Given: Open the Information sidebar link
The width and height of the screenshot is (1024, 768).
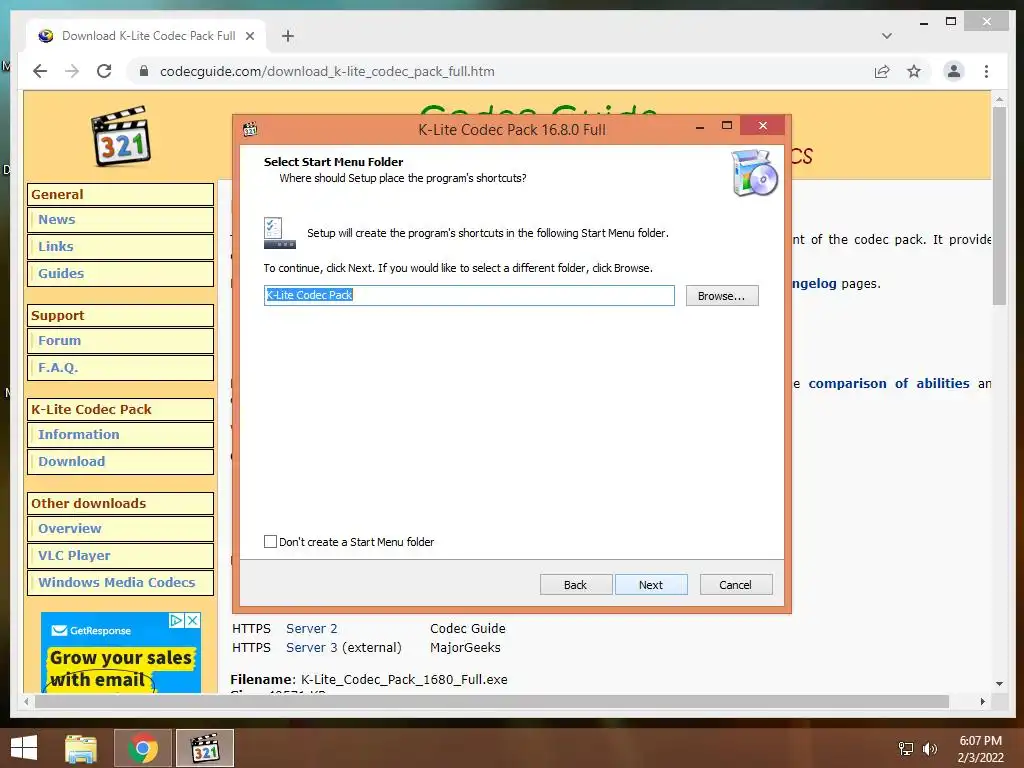Looking at the screenshot, I should [x=78, y=435].
